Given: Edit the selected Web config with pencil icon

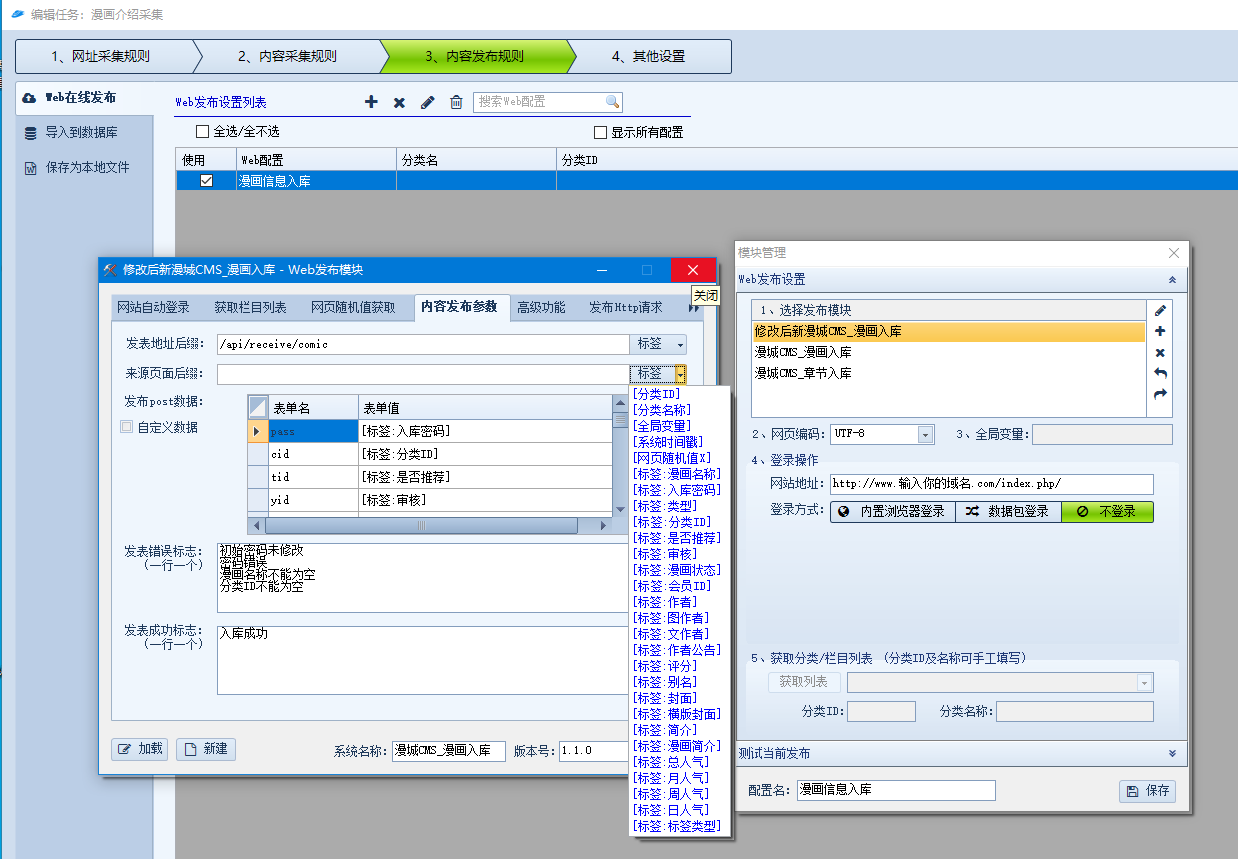Looking at the screenshot, I should (x=427, y=102).
